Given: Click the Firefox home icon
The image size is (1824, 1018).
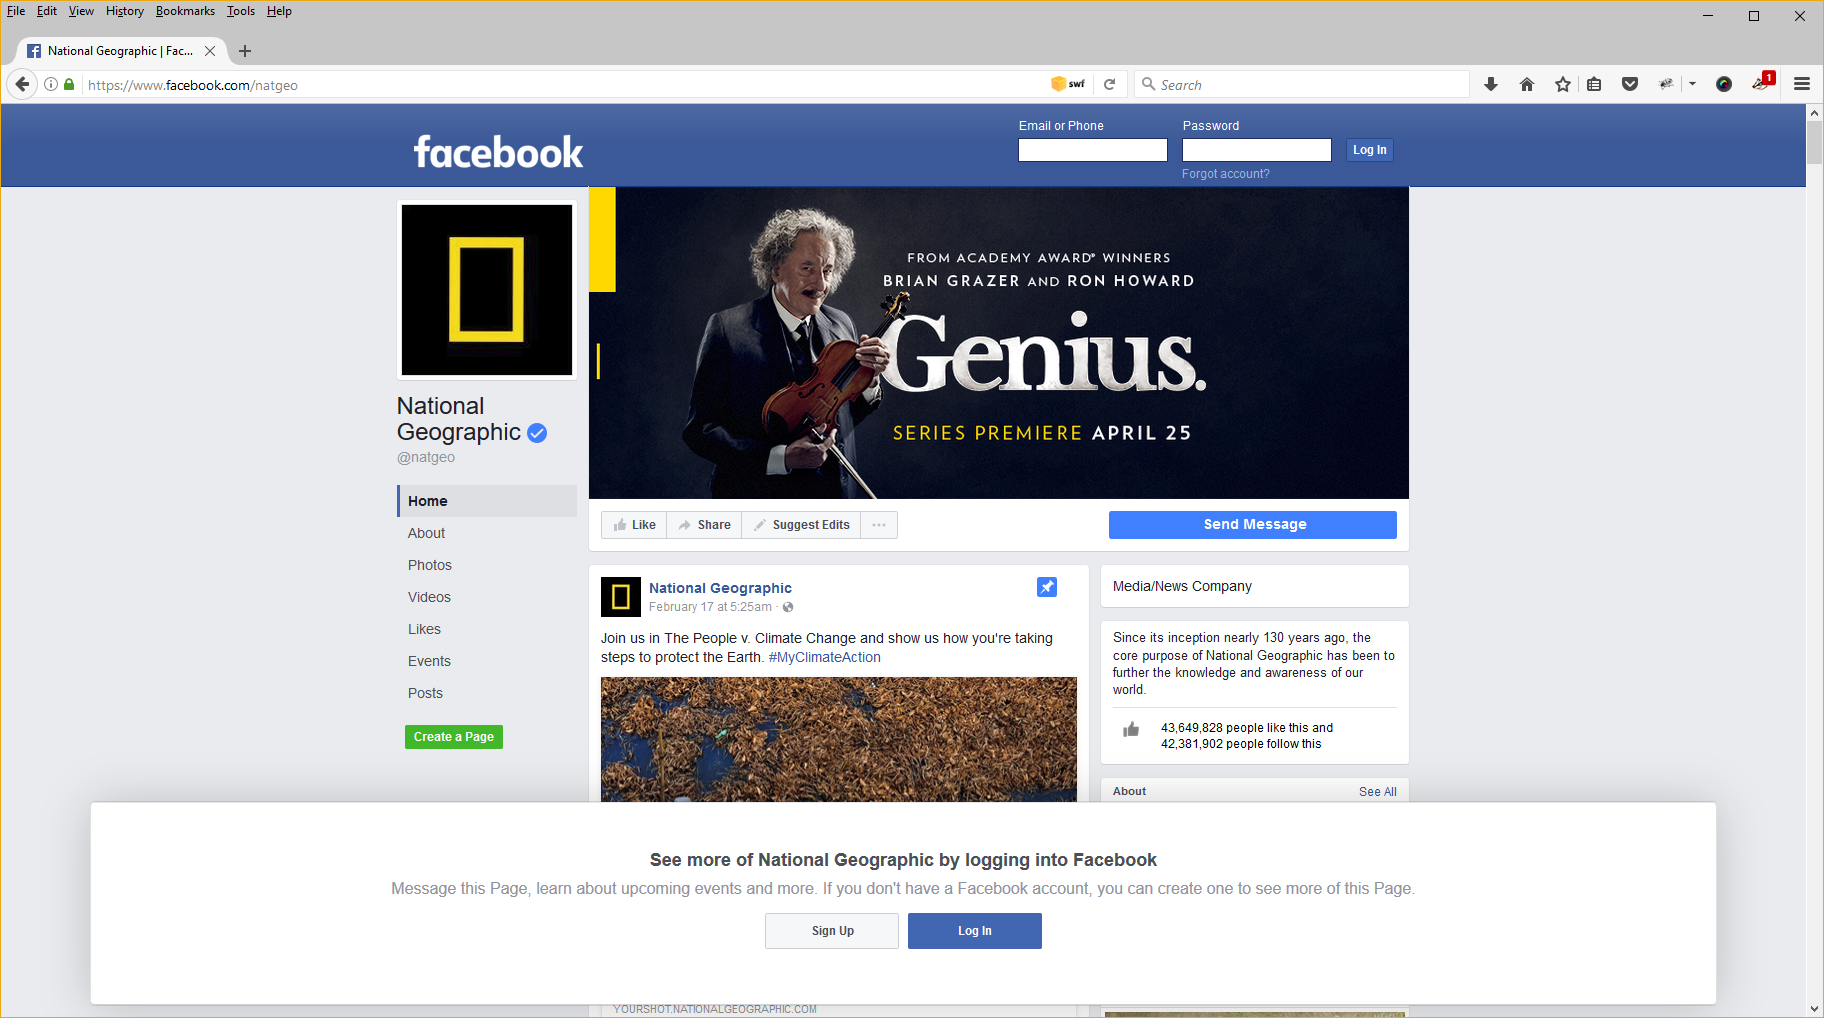Looking at the screenshot, I should click(1526, 85).
